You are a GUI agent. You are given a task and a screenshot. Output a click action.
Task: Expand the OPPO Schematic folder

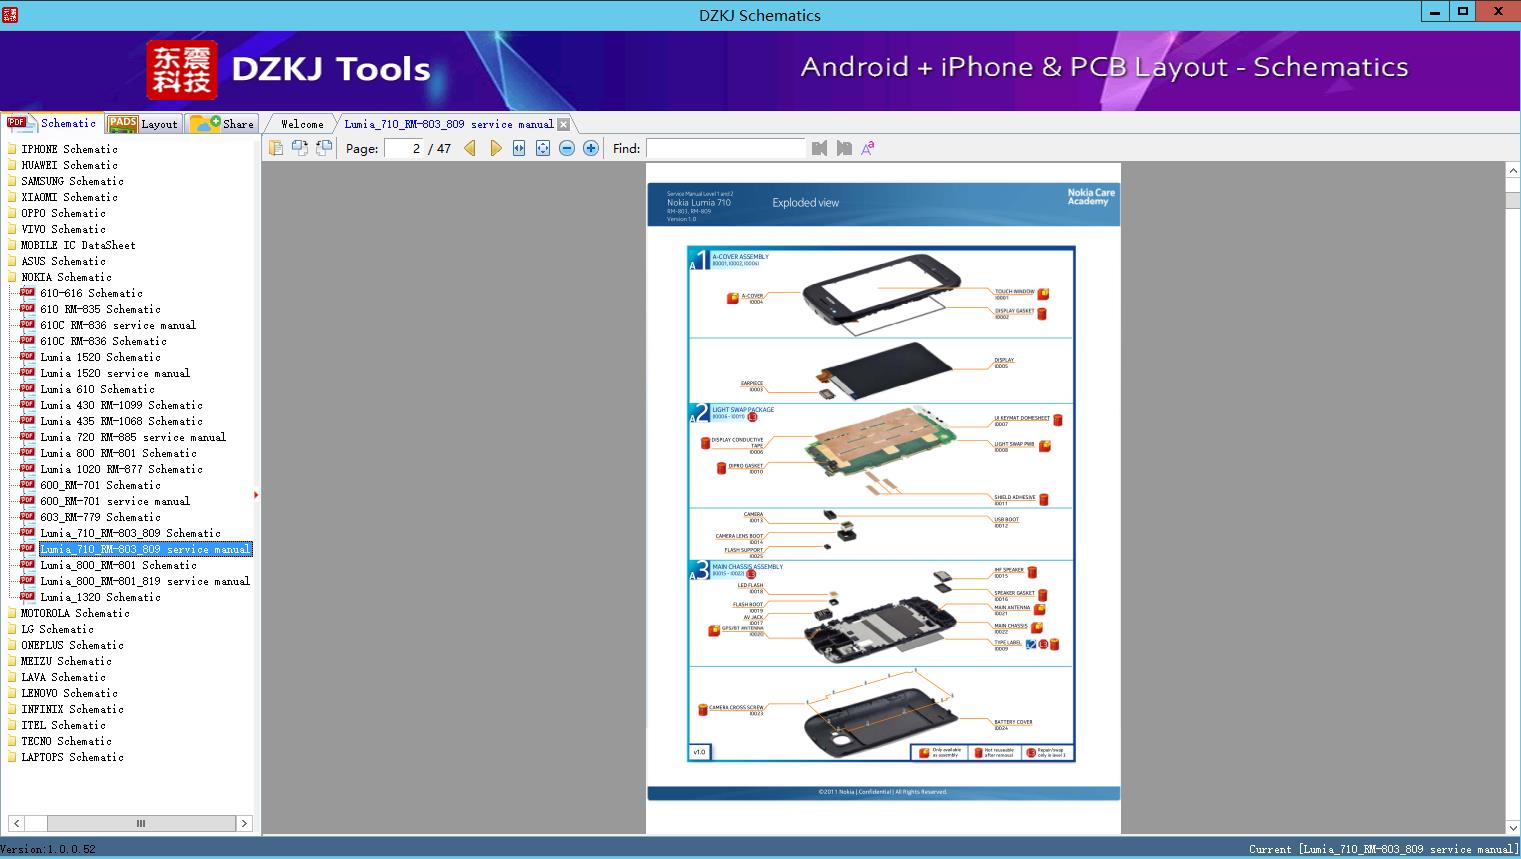63,213
